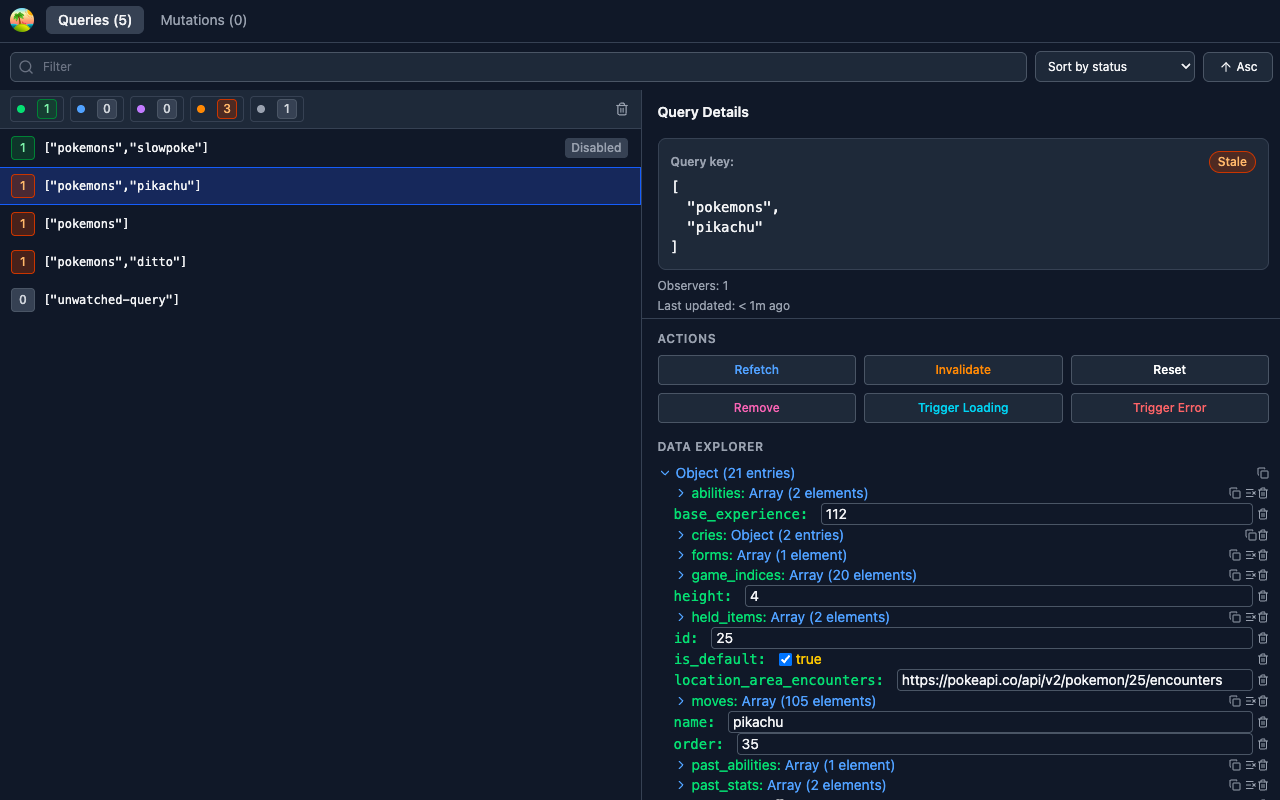The width and height of the screenshot is (1280, 800).
Task: Delete the height entry
Action: (x=1263, y=596)
